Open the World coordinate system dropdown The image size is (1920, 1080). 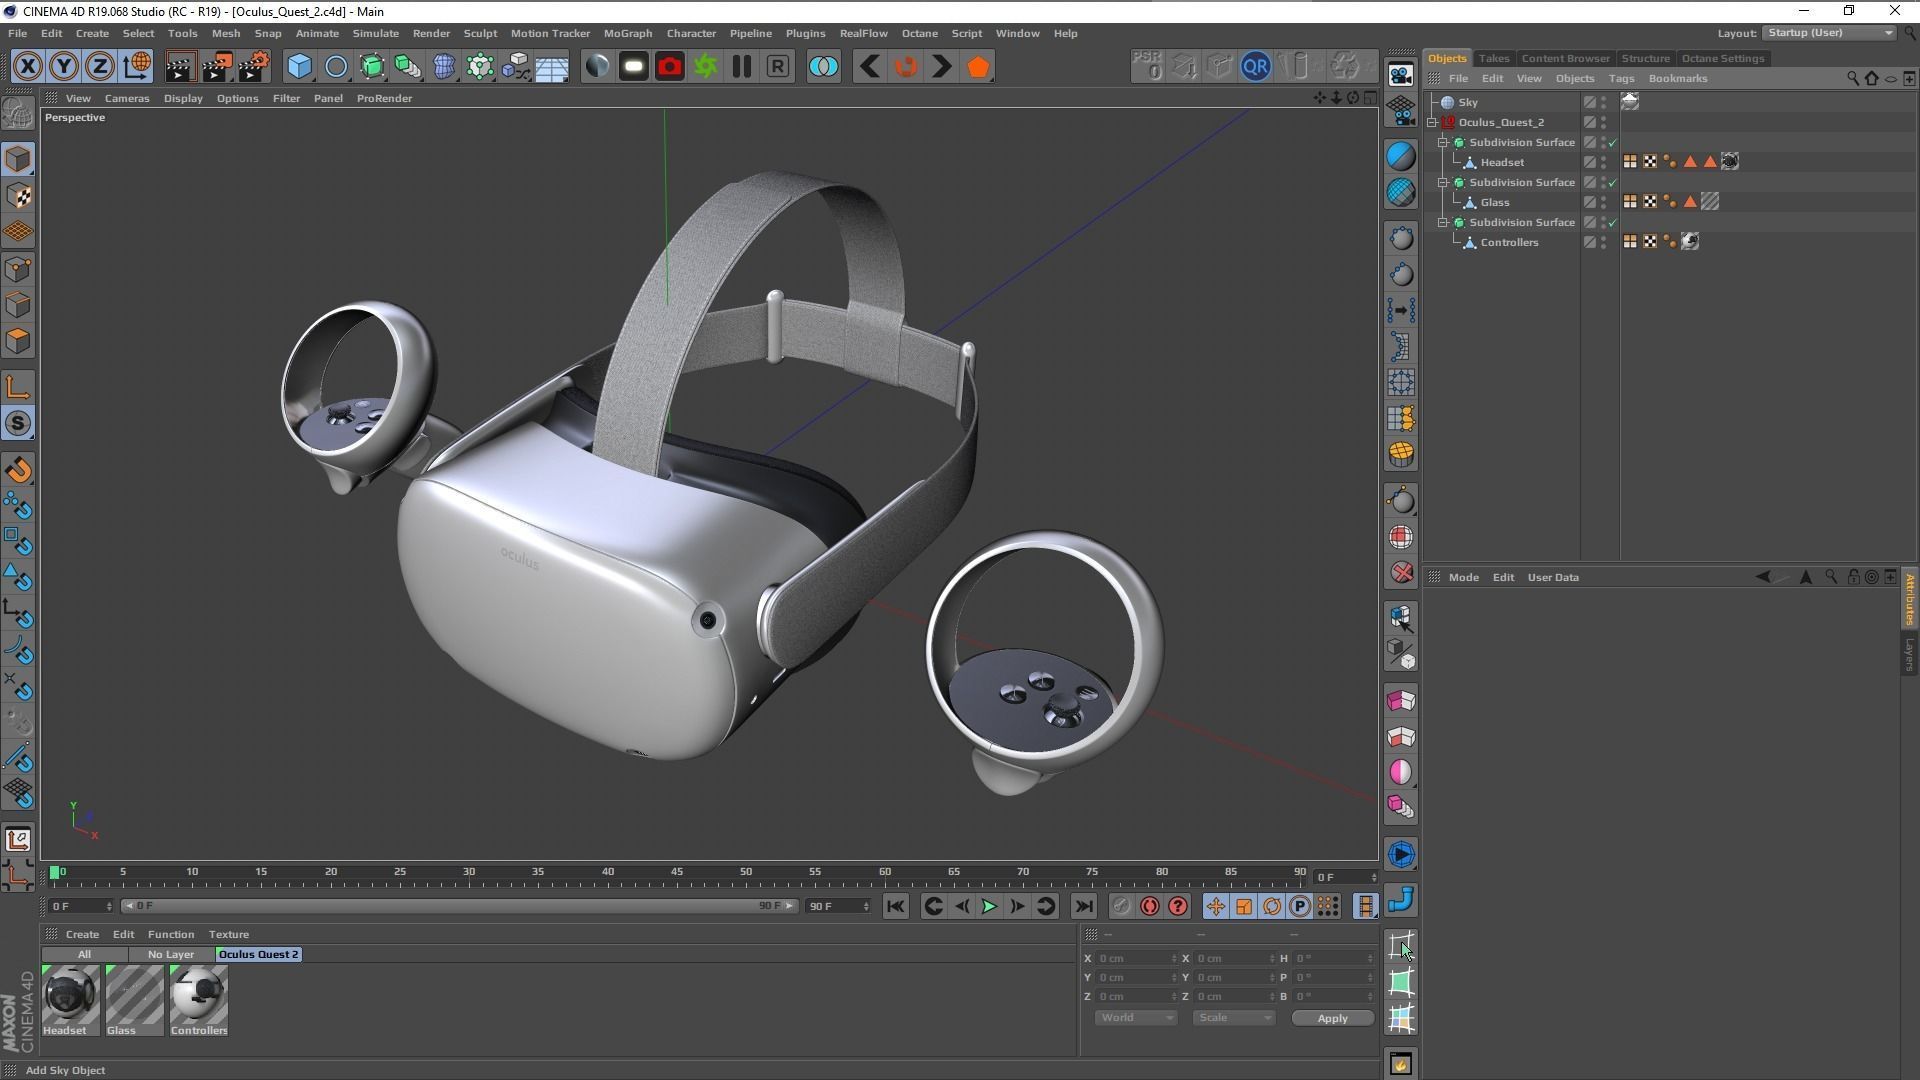pos(1135,1018)
